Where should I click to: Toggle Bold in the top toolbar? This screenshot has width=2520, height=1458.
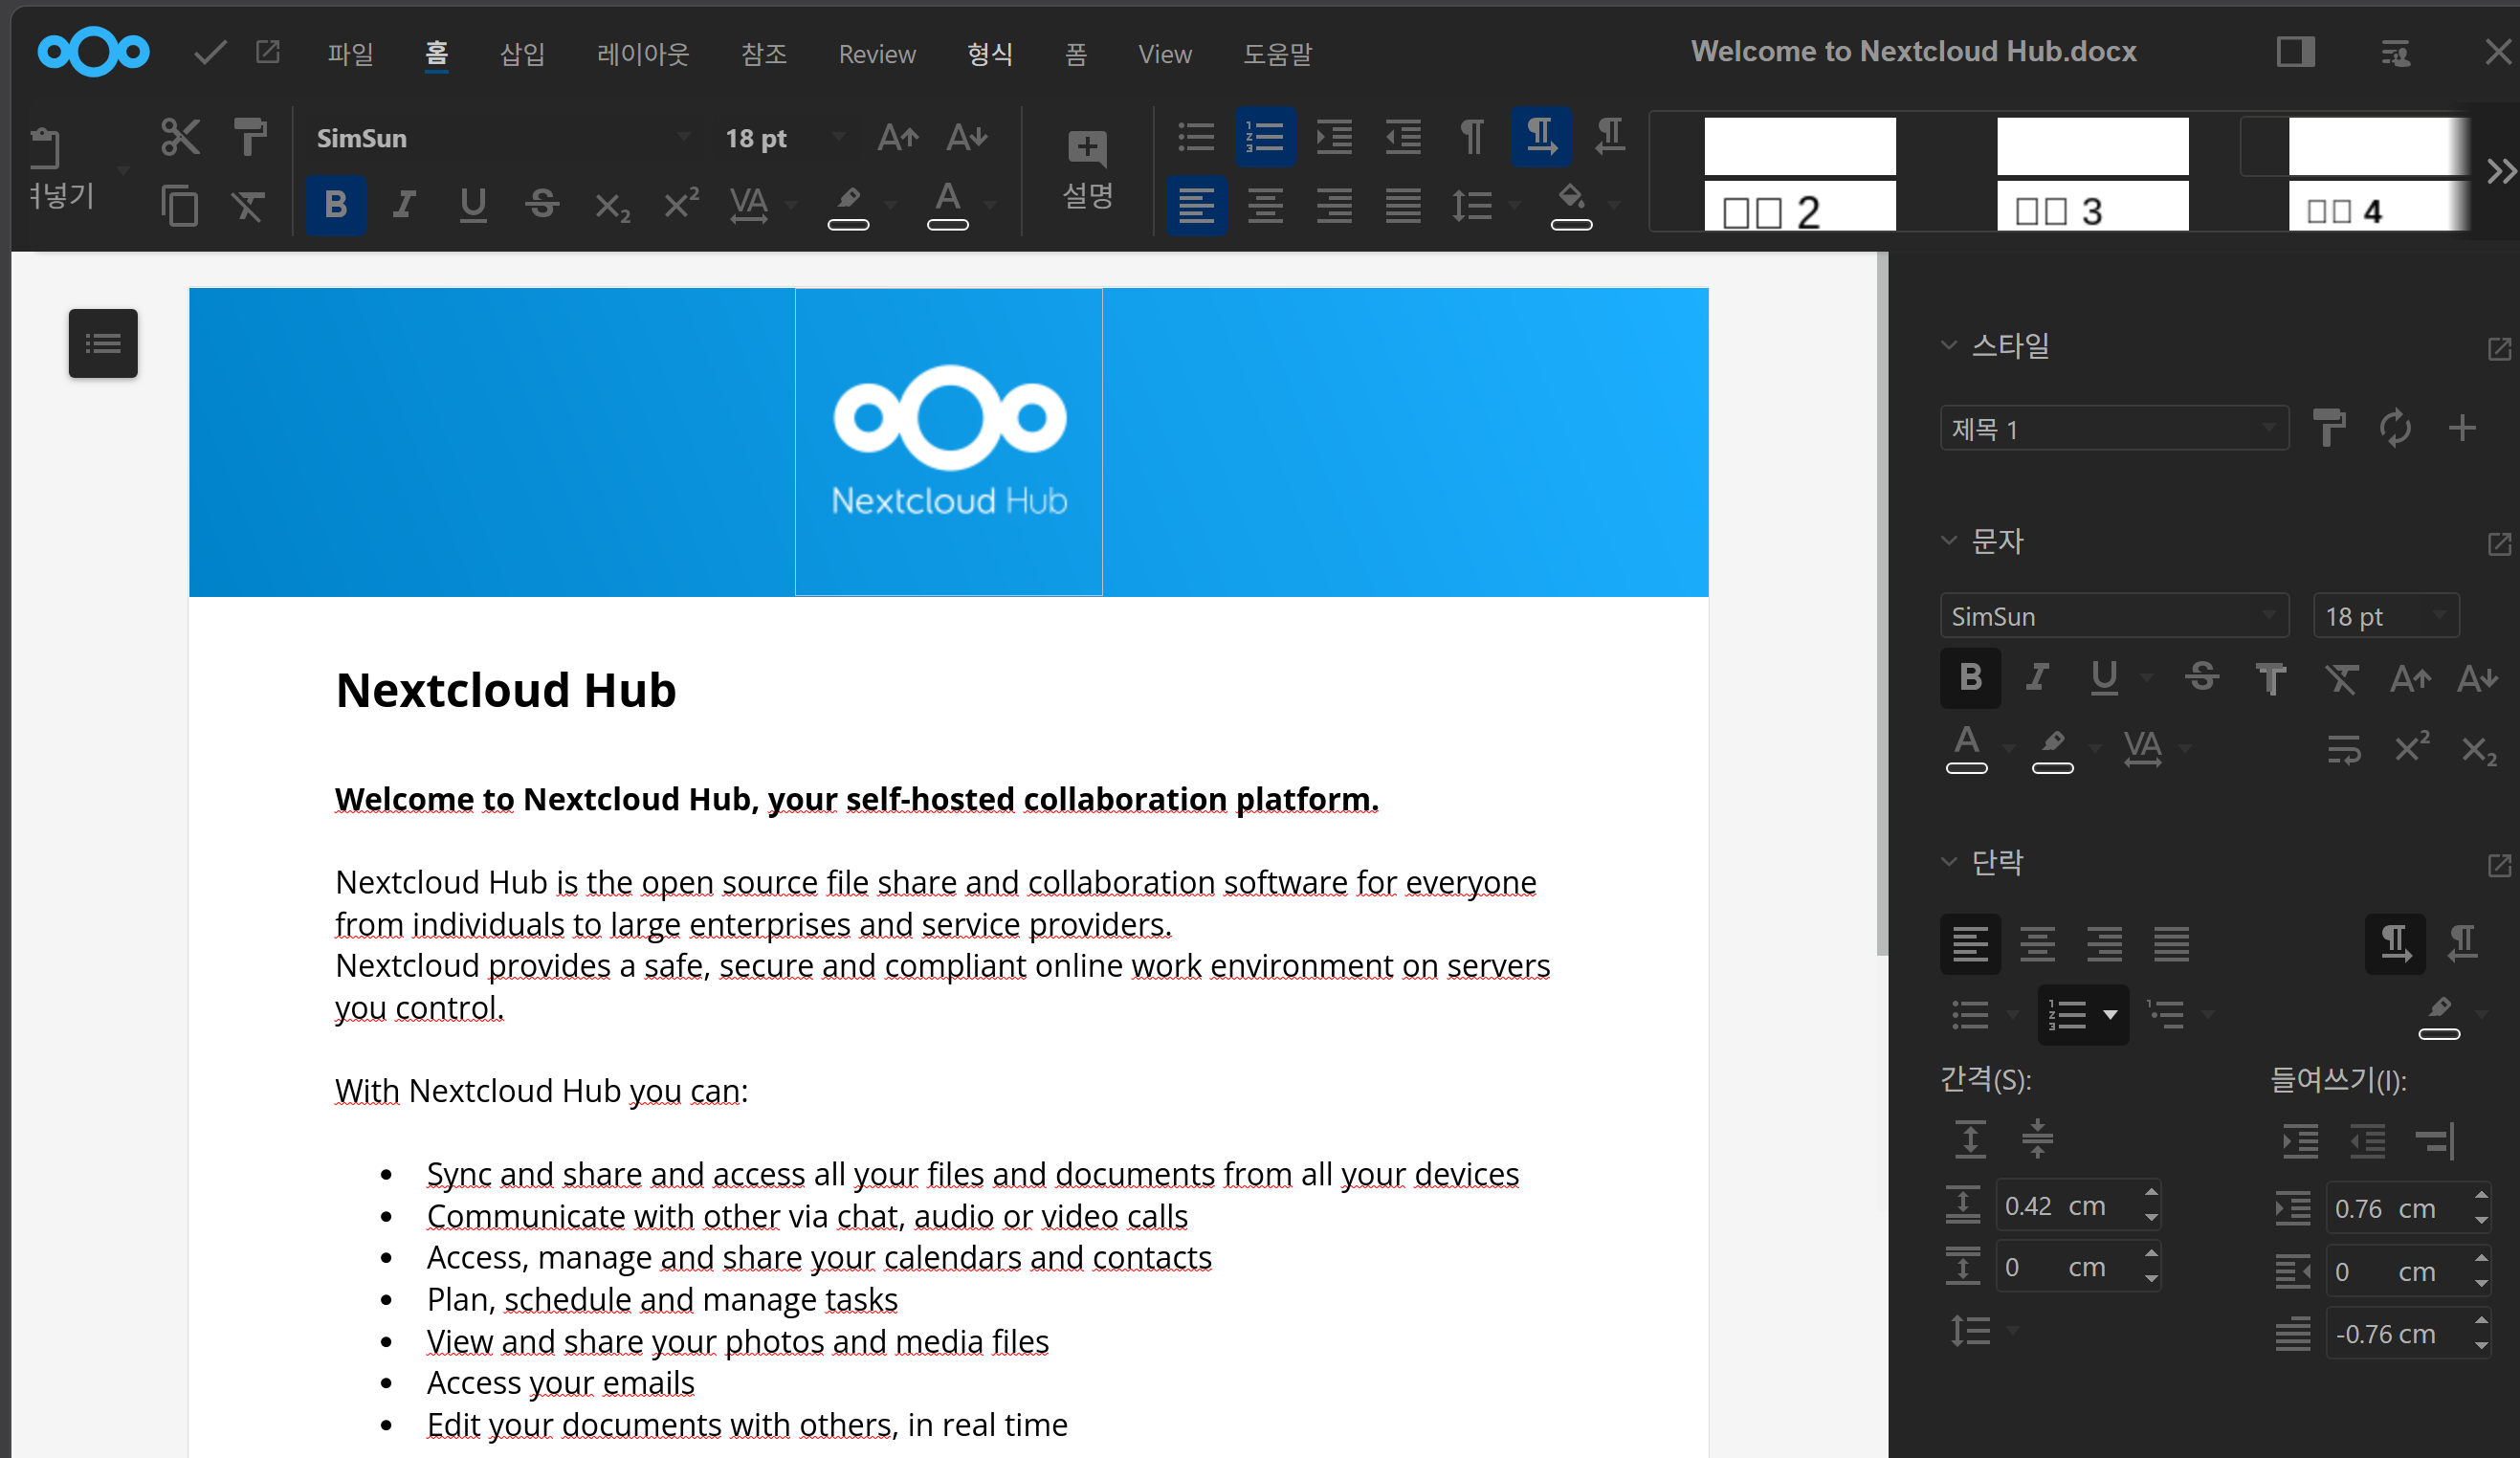336,205
